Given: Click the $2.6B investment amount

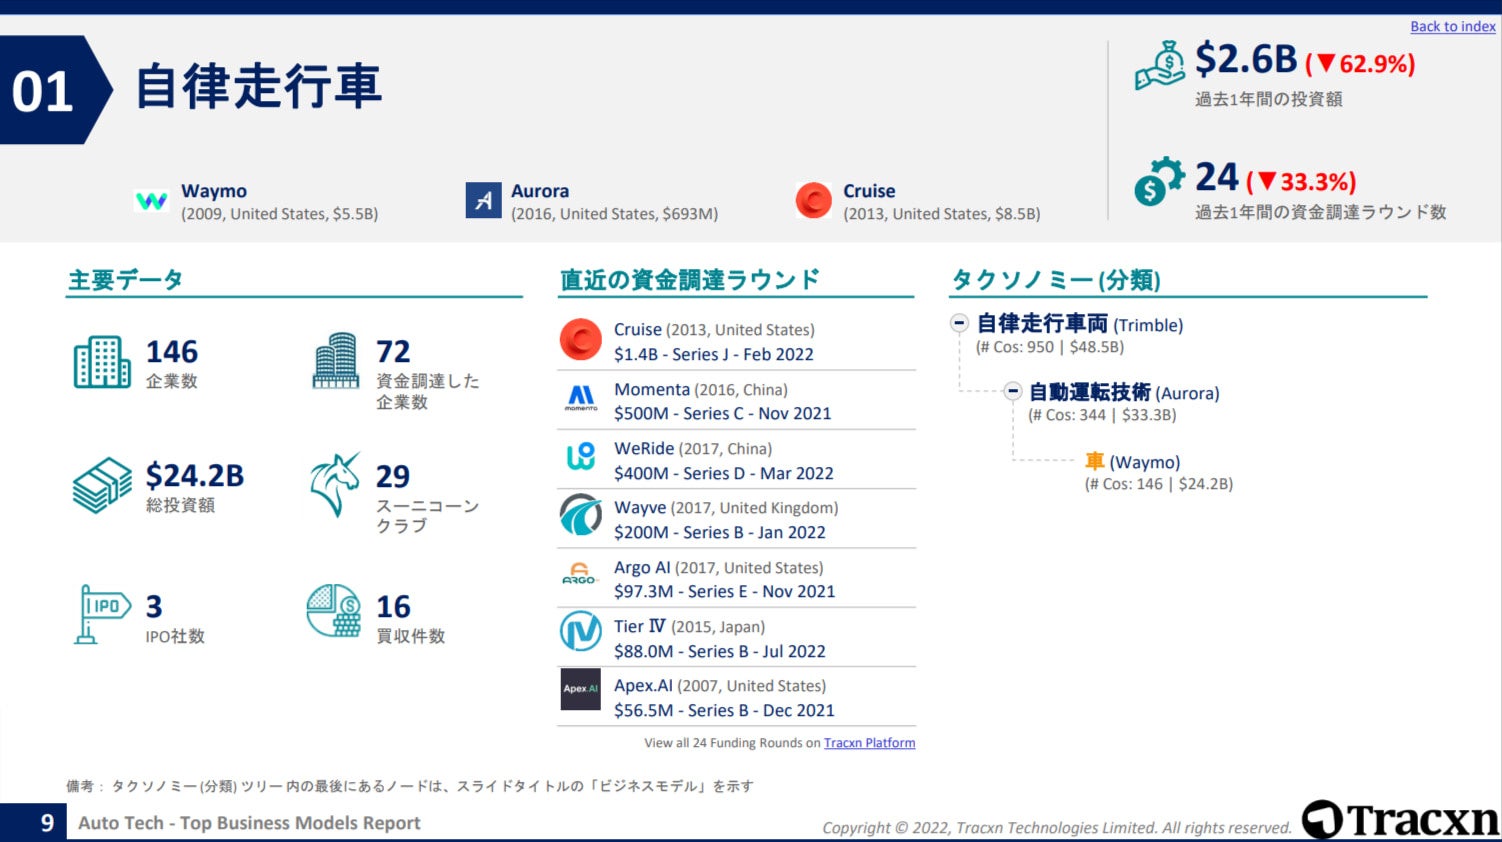Looking at the screenshot, I should 1246,60.
